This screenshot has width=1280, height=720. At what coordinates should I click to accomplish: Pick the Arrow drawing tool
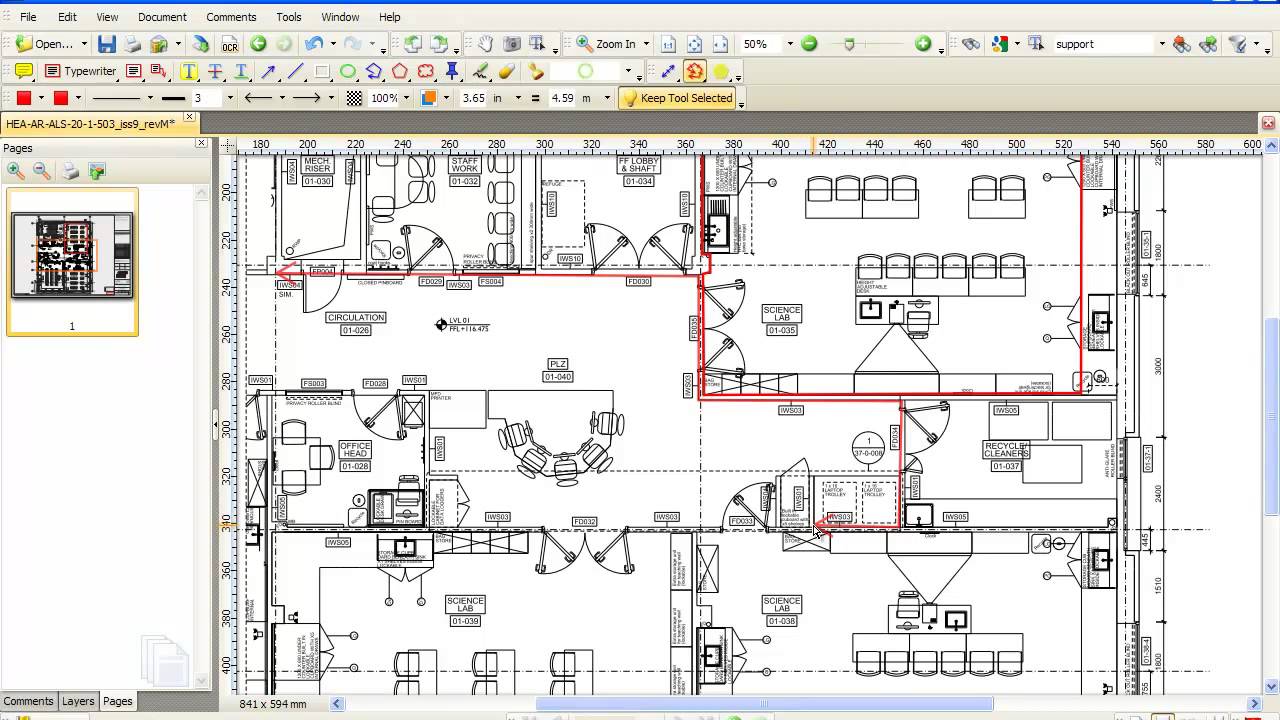tap(268, 71)
